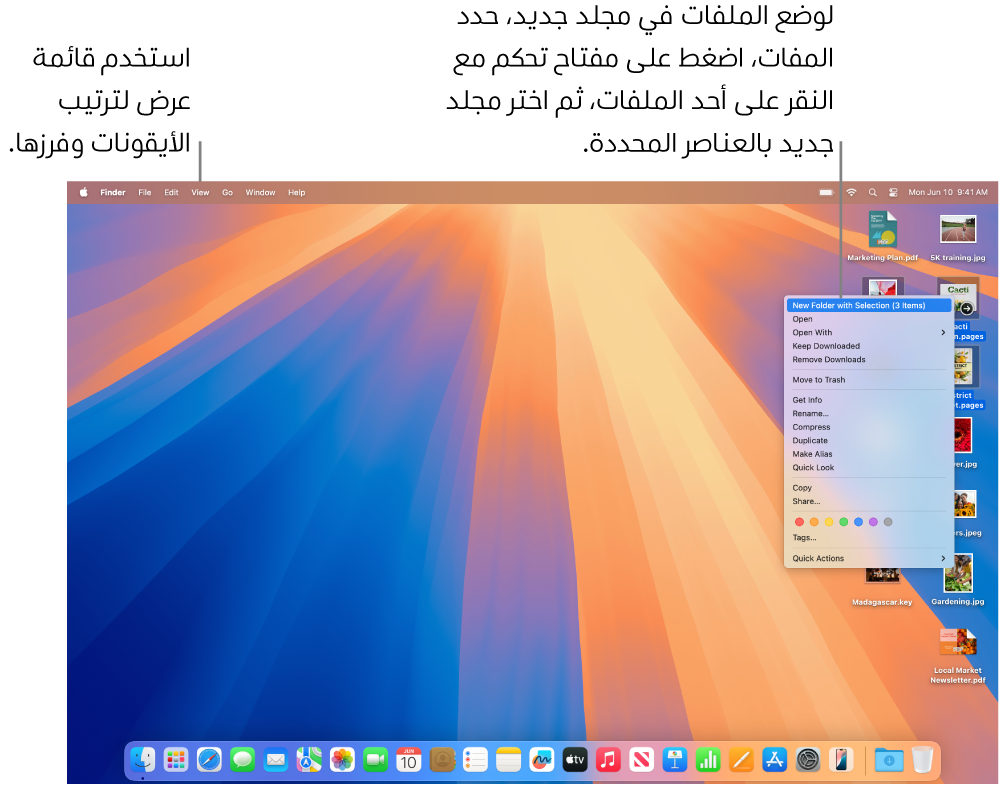1000x785 pixels.
Task: Open the Go menu
Action: coord(228,192)
